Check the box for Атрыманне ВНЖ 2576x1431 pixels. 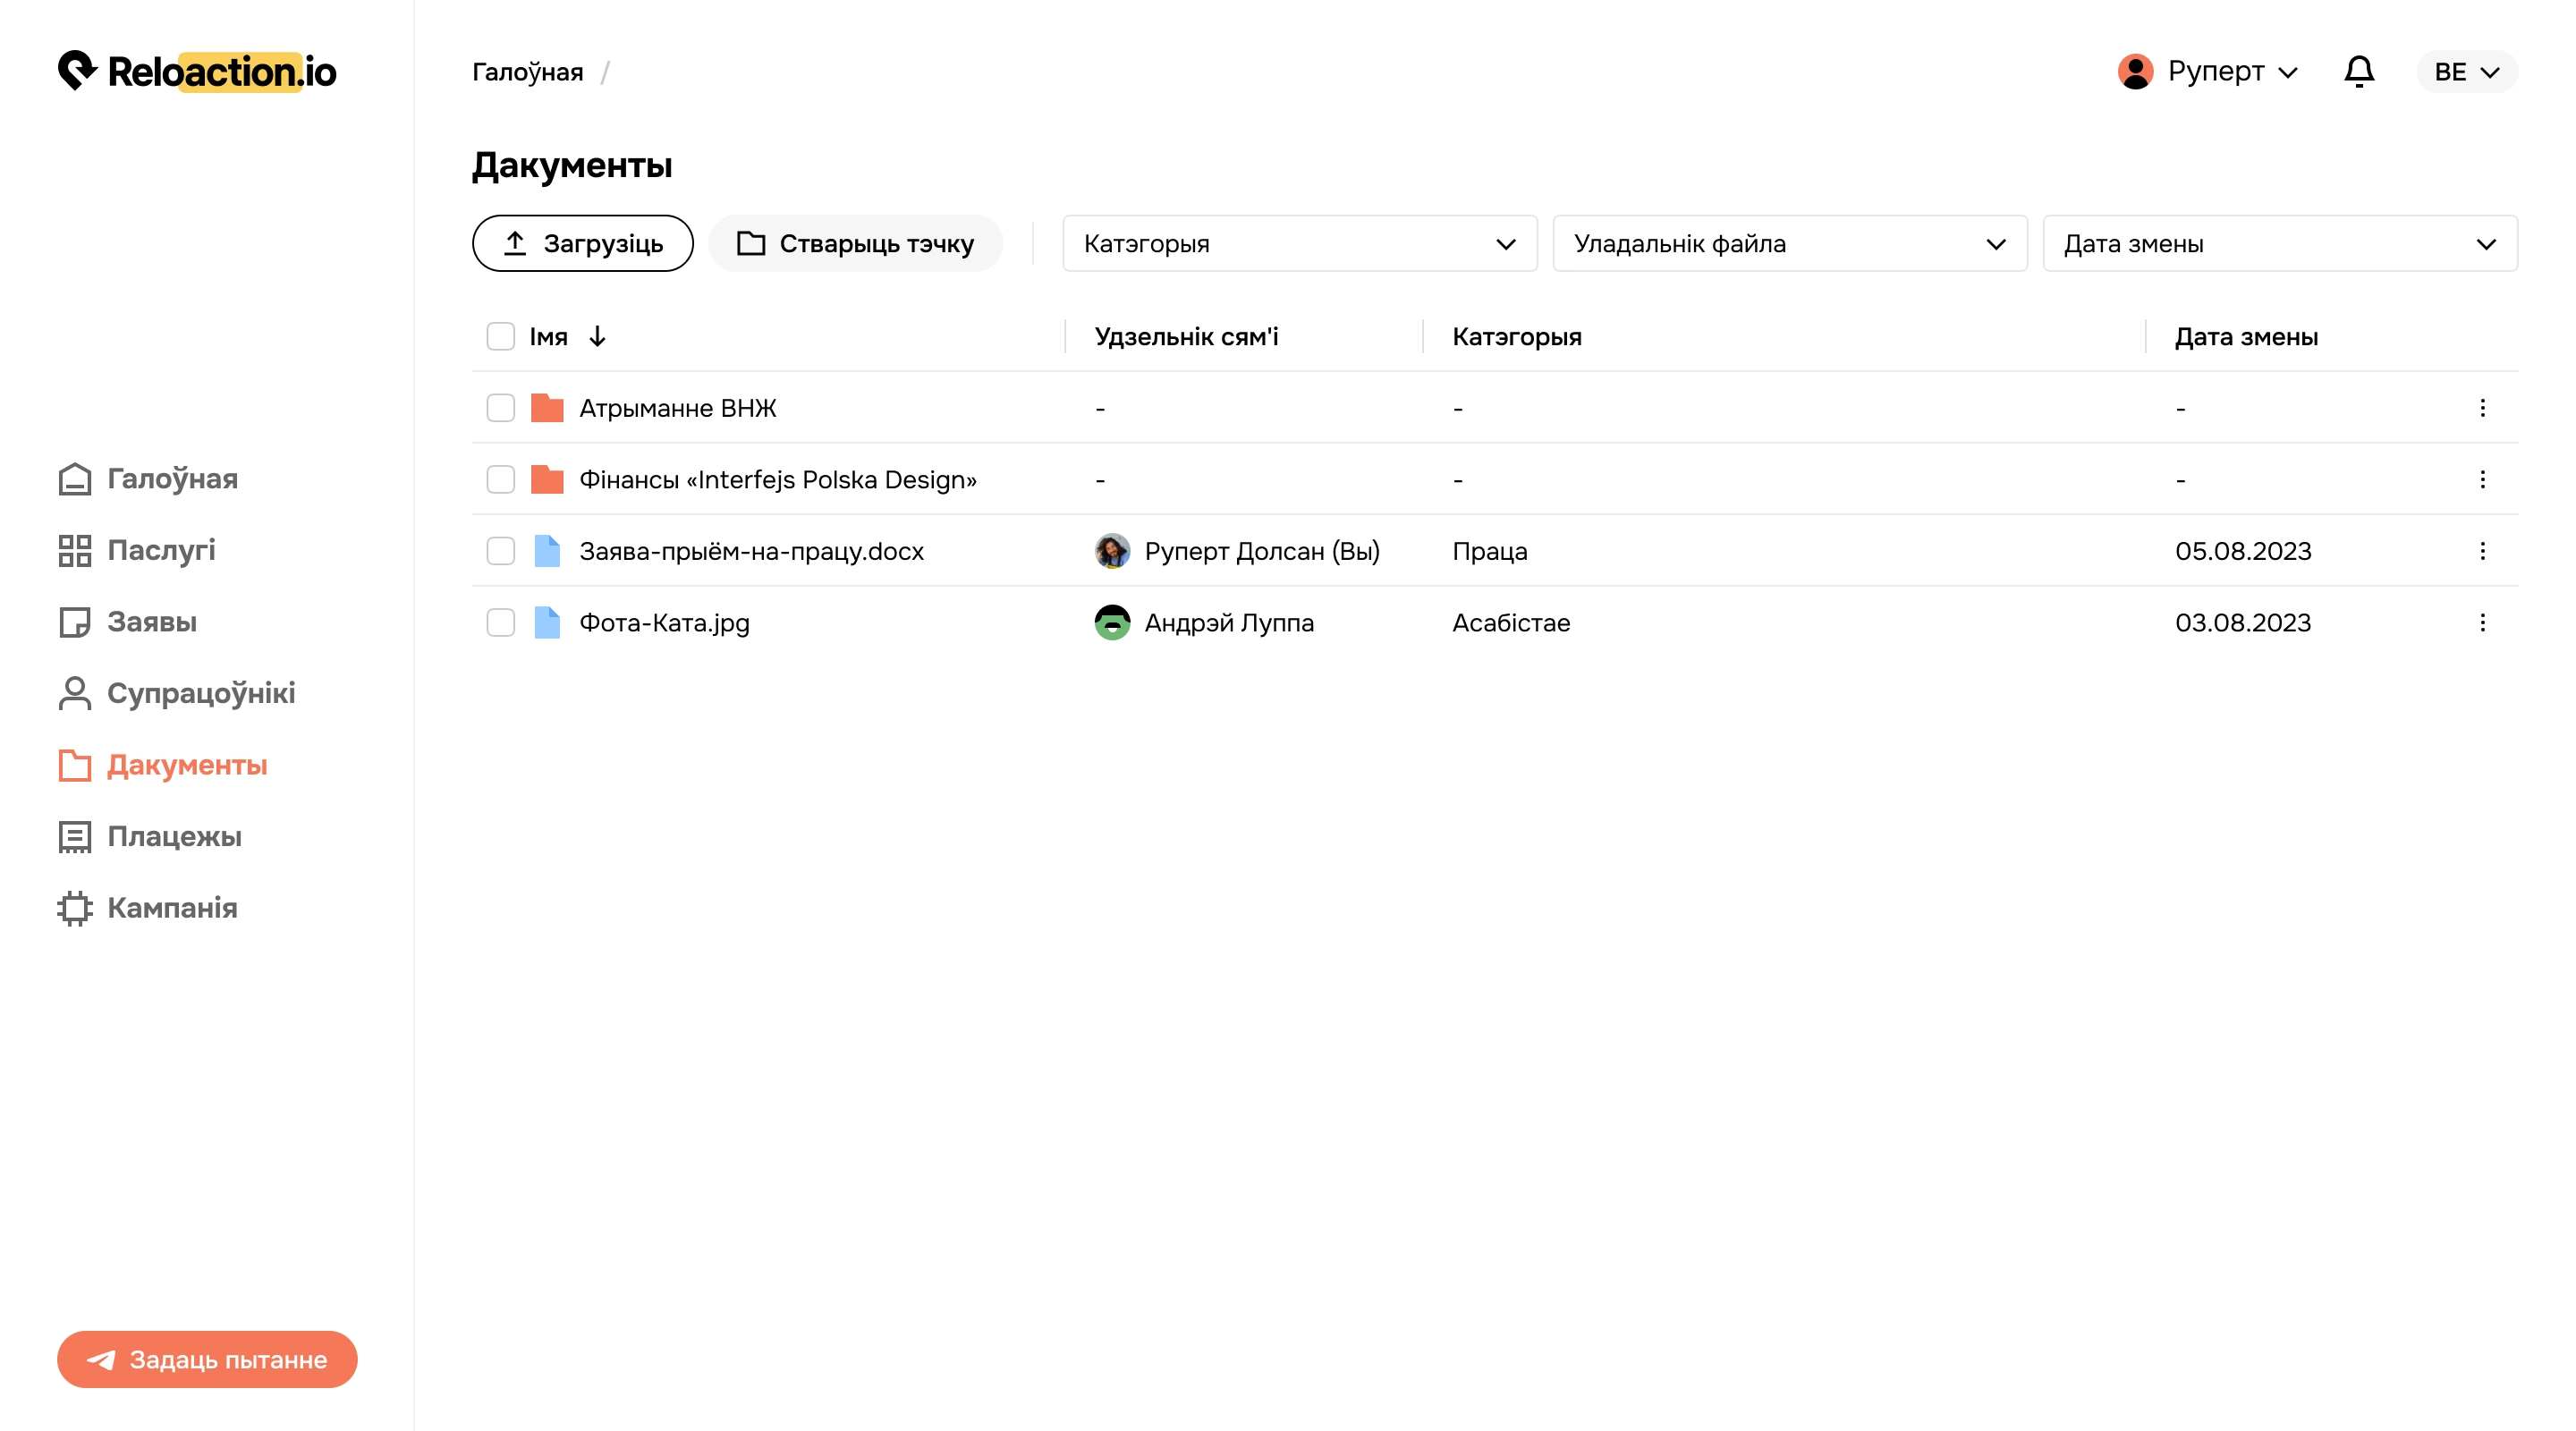500,408
